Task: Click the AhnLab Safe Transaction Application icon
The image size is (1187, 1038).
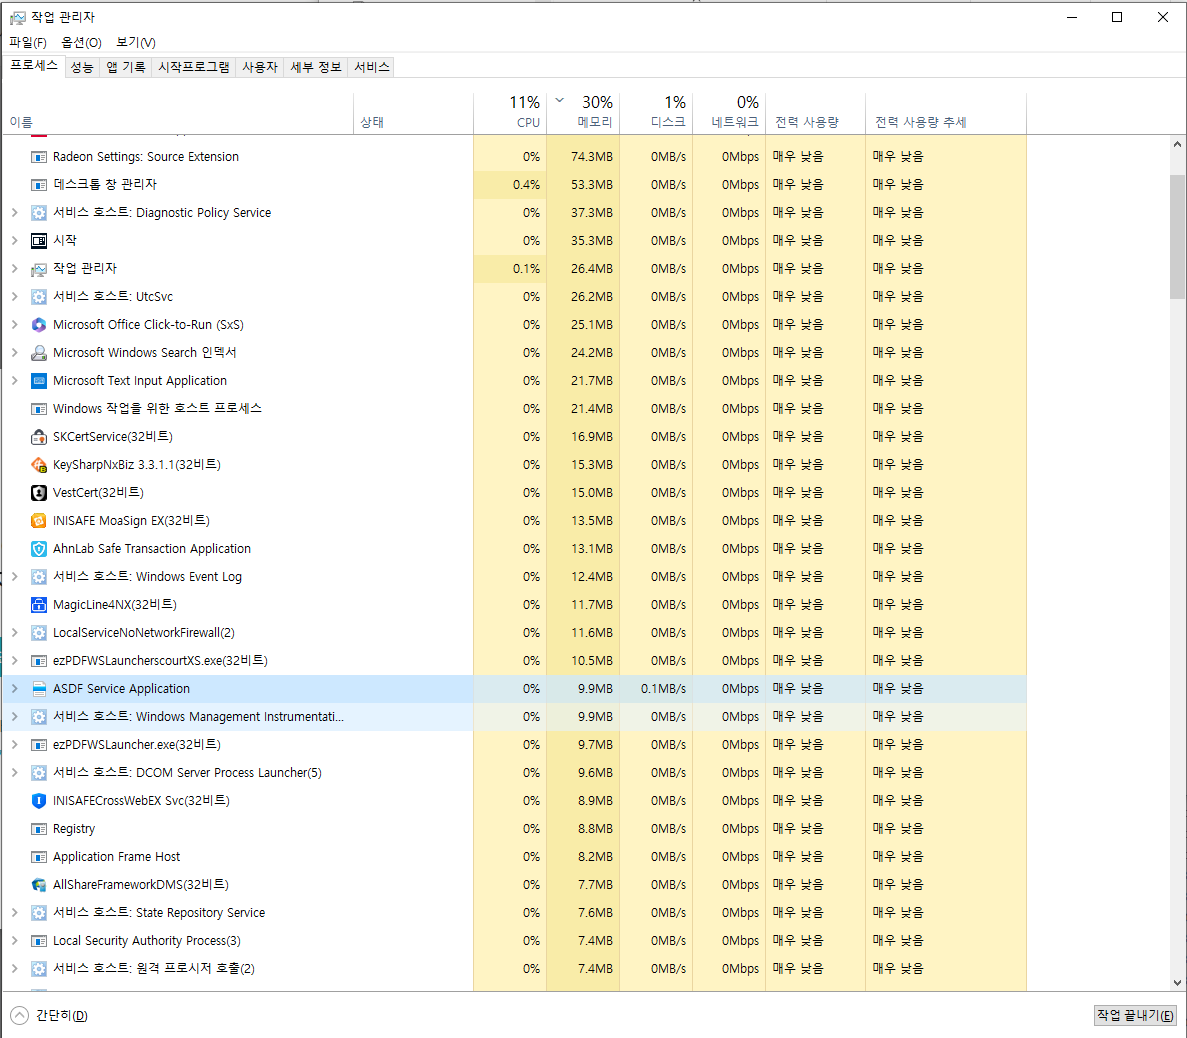Action: click(x=38, y=548)
